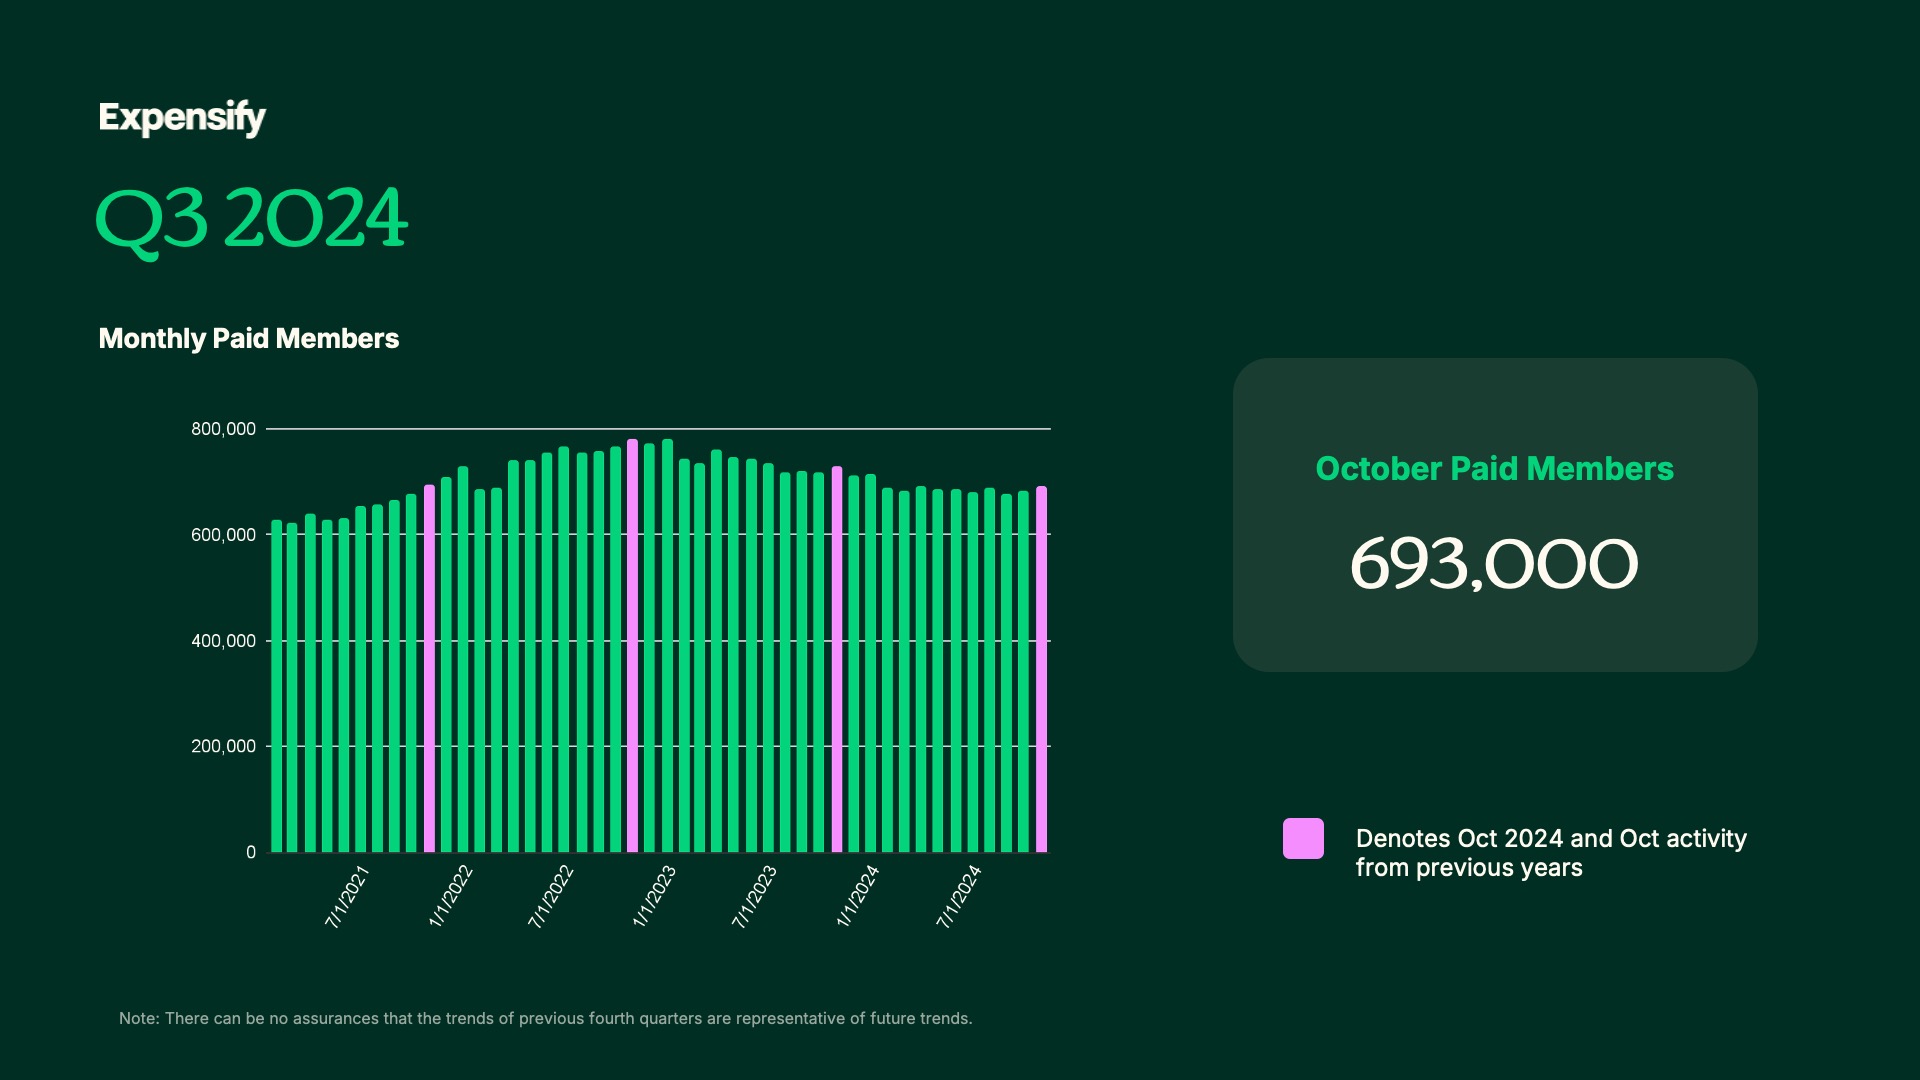Click the 800,000 y-axis label
This screenshot has height=1080, width=1920.
223,429
